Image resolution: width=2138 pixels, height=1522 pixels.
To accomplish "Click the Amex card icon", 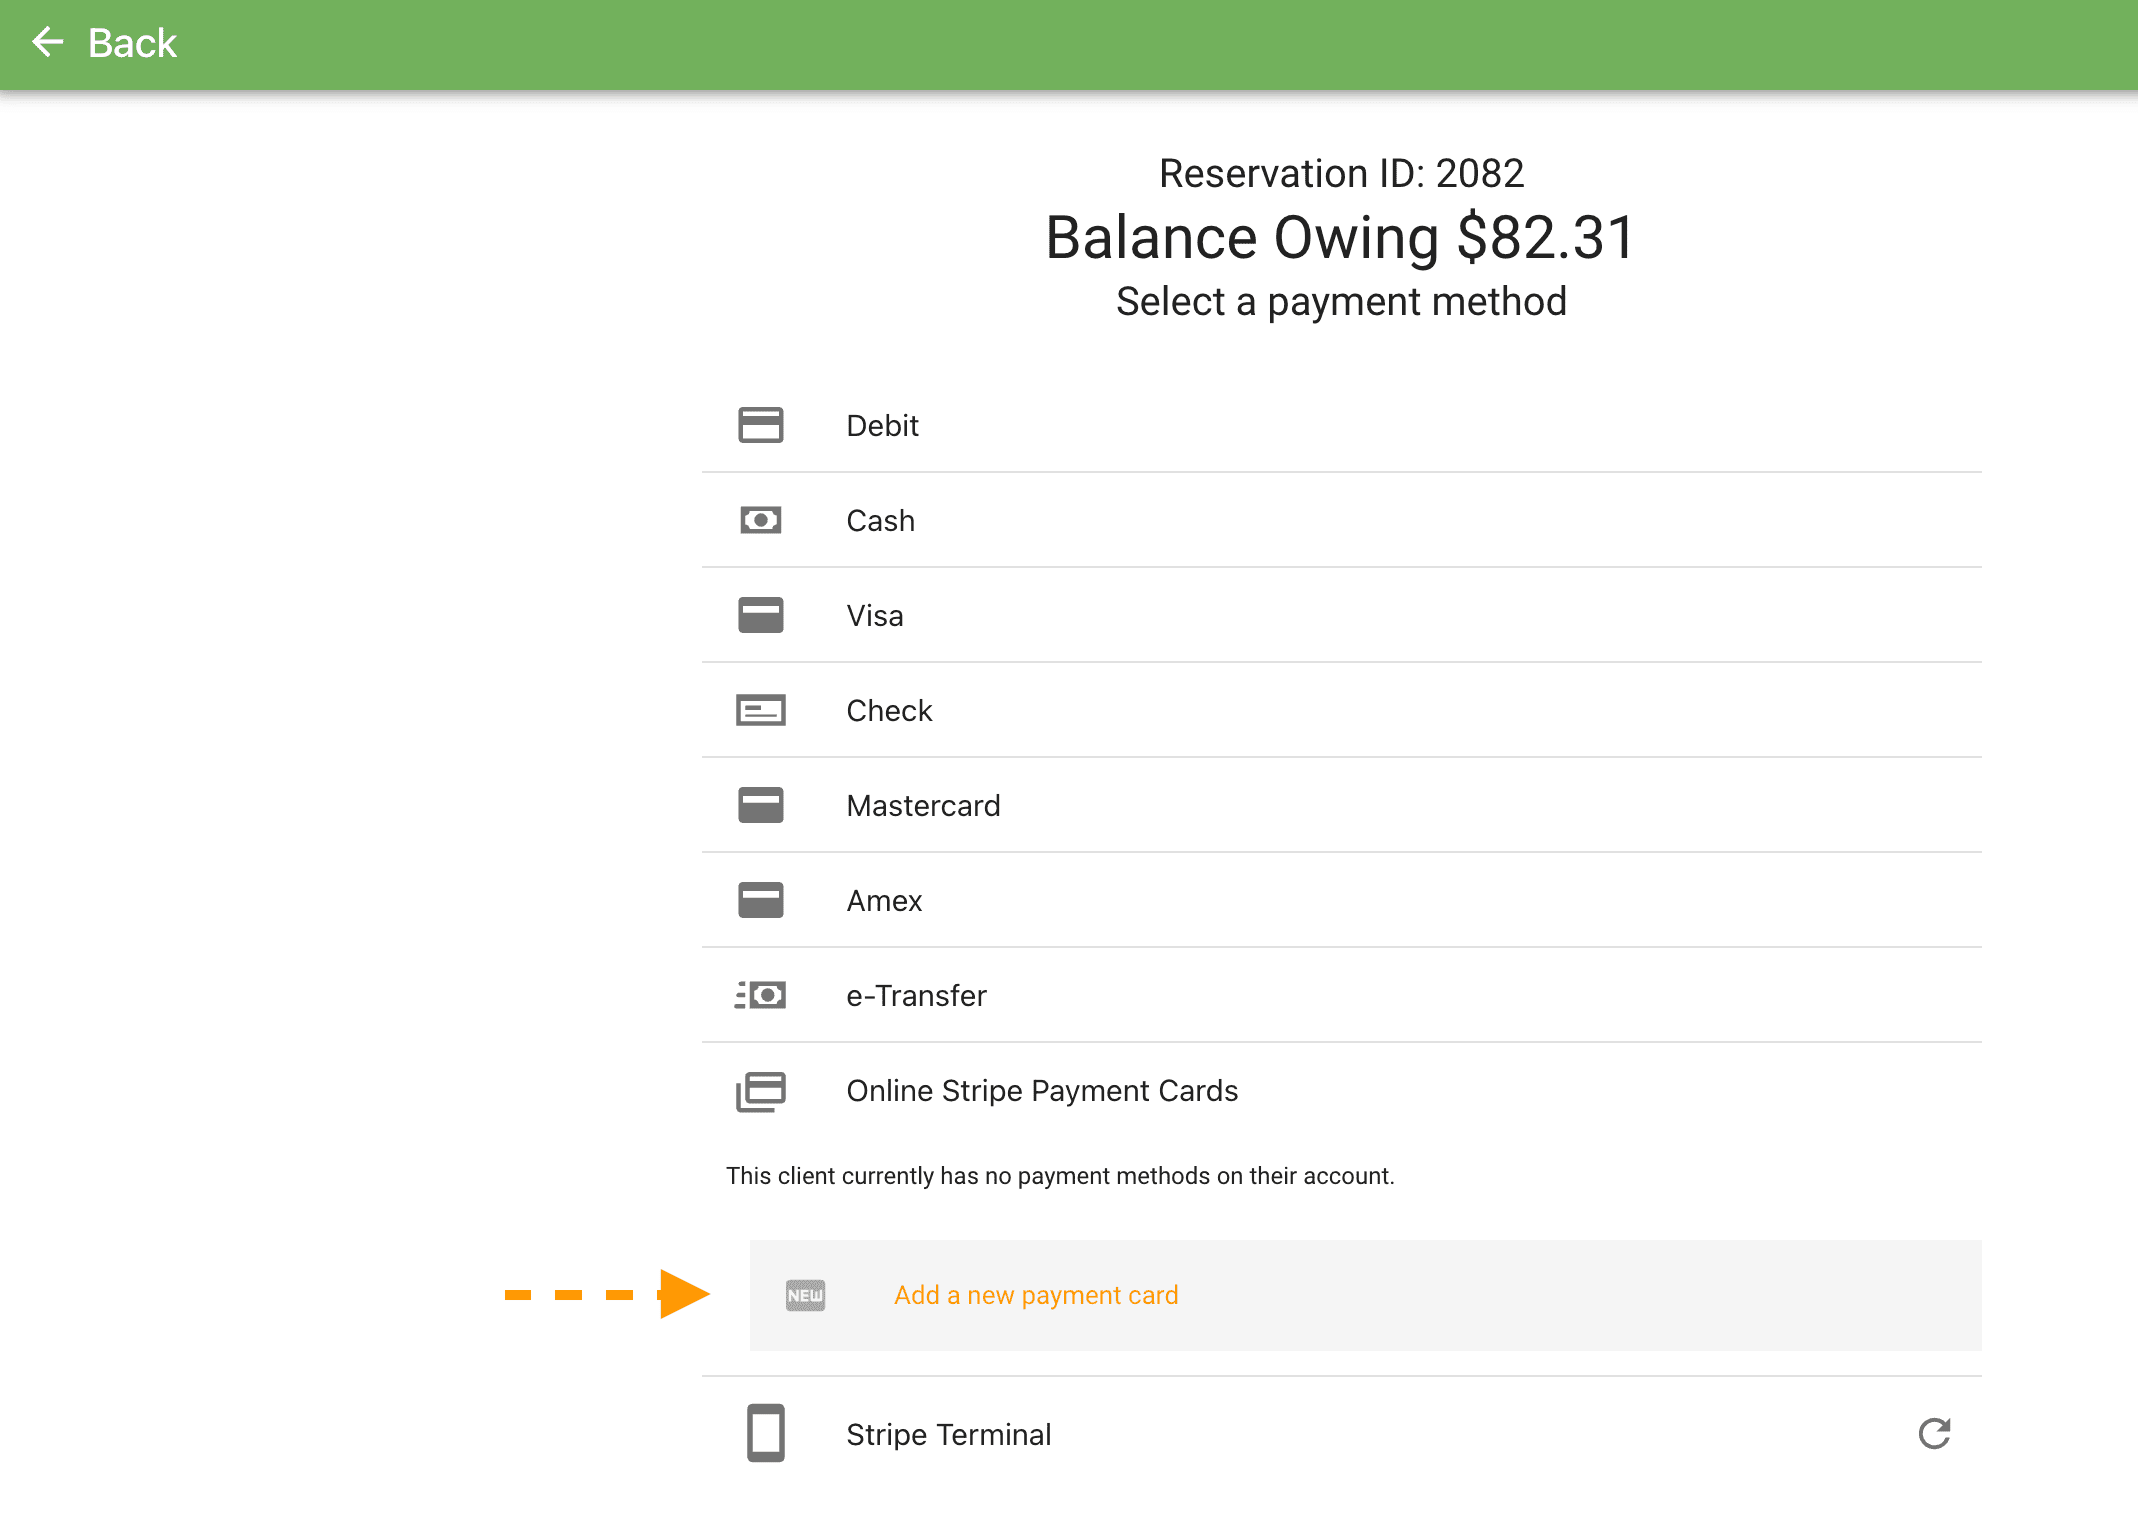I will (761, 900).
